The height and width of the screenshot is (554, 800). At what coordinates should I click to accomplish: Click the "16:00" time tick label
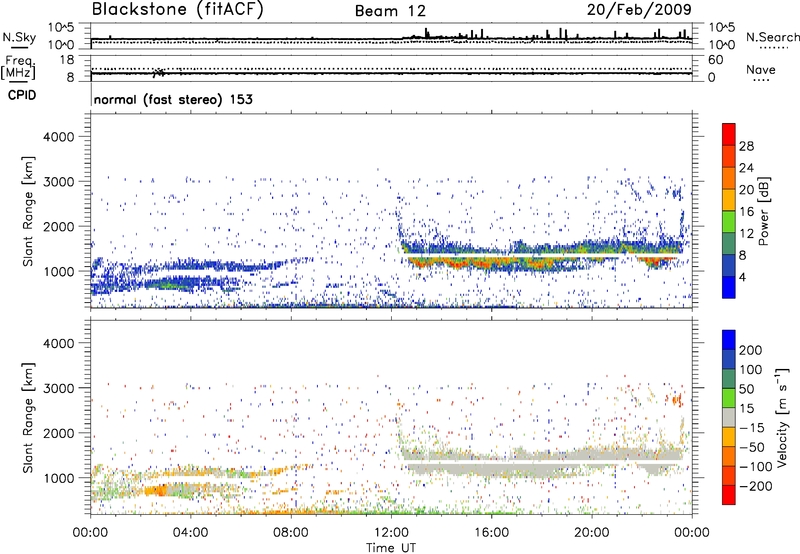pos(491,533)
